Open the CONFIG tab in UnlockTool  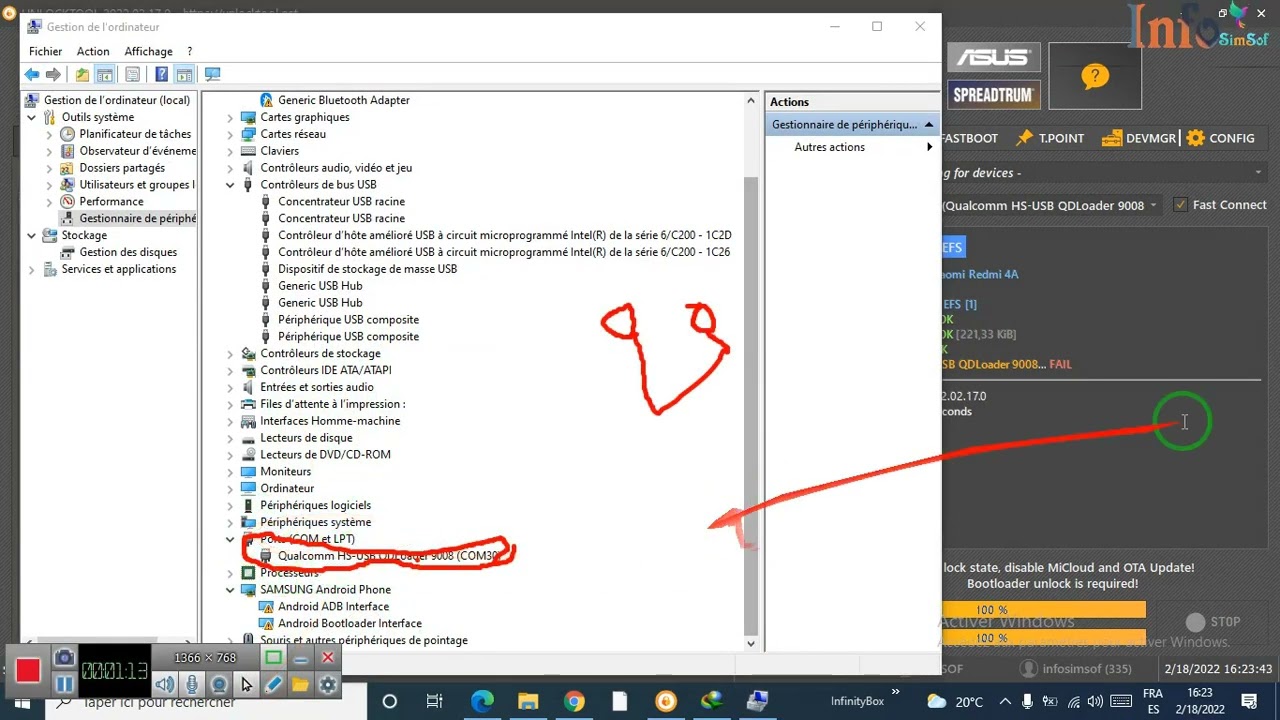[x=1220, y=138]
